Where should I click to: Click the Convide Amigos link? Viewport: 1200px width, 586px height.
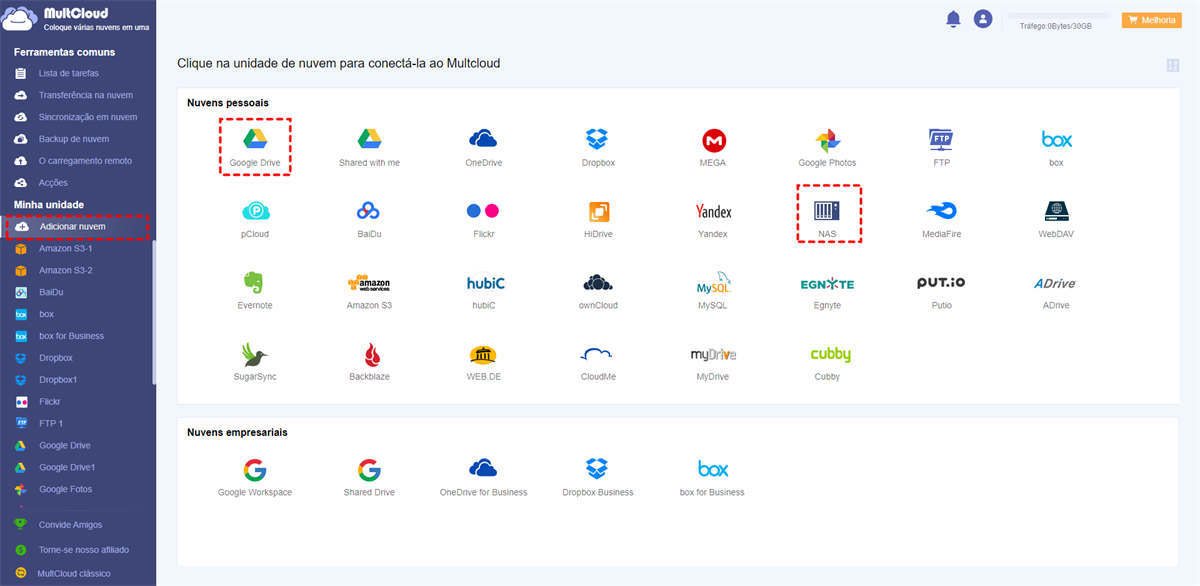tap(70, 524)
